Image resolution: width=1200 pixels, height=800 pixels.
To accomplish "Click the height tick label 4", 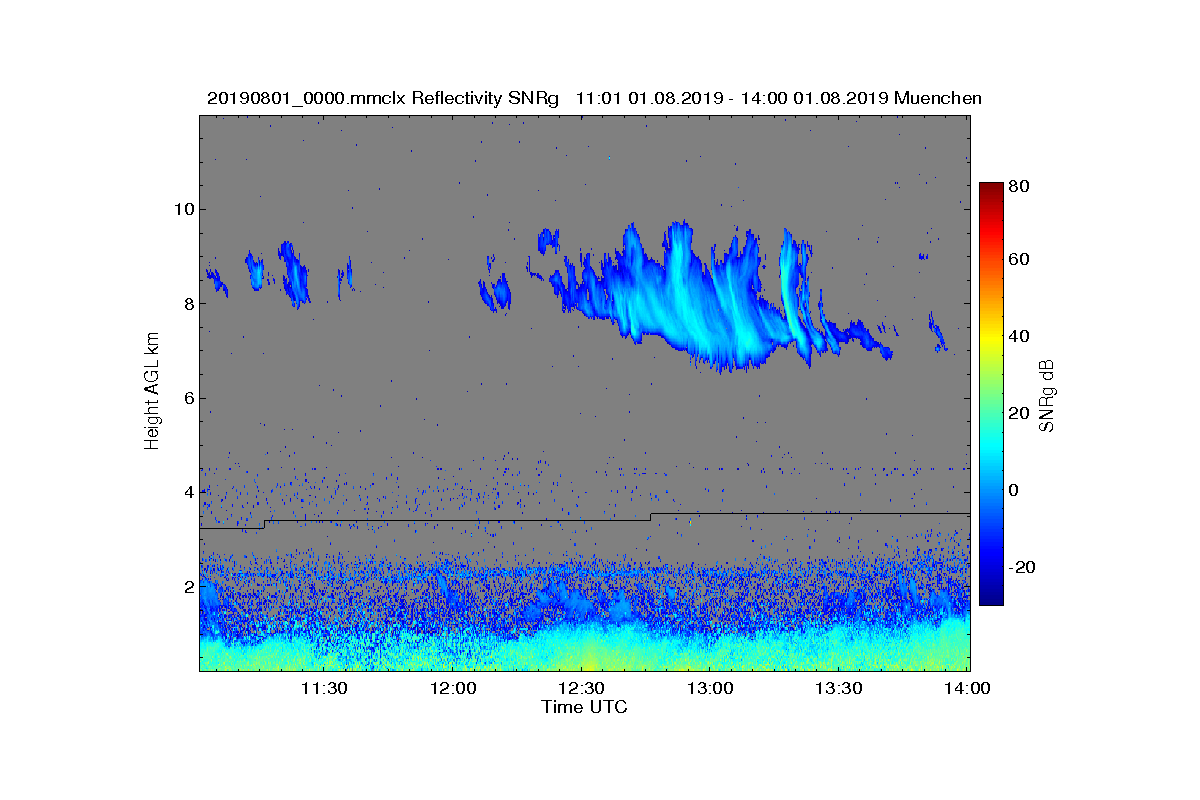I will (x=187, y=492).
